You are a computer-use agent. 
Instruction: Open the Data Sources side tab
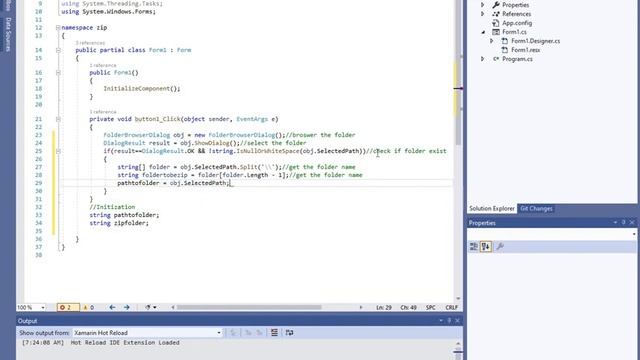(x=8, y=34)
